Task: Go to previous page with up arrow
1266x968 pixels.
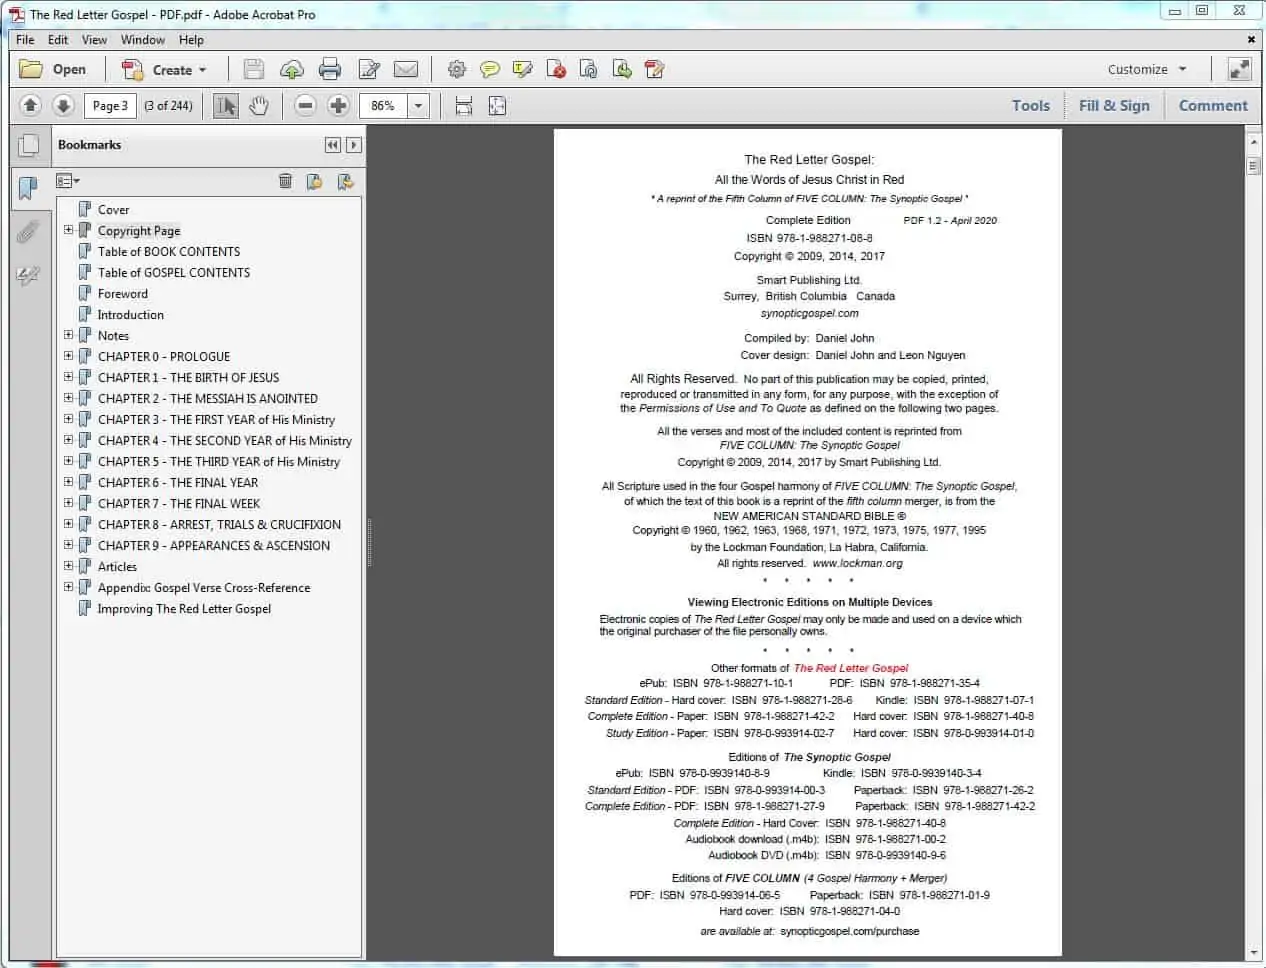Action: tap(30, 105)
